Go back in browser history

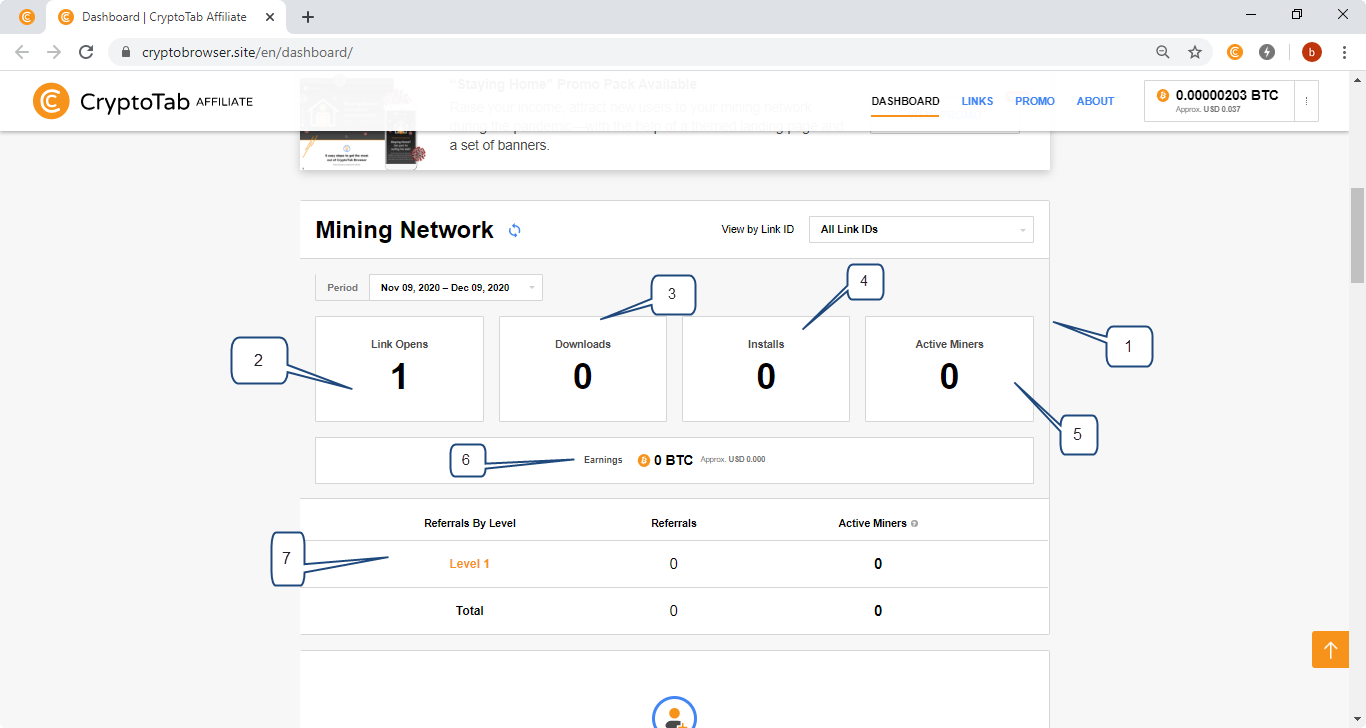[x=23, y=52]
